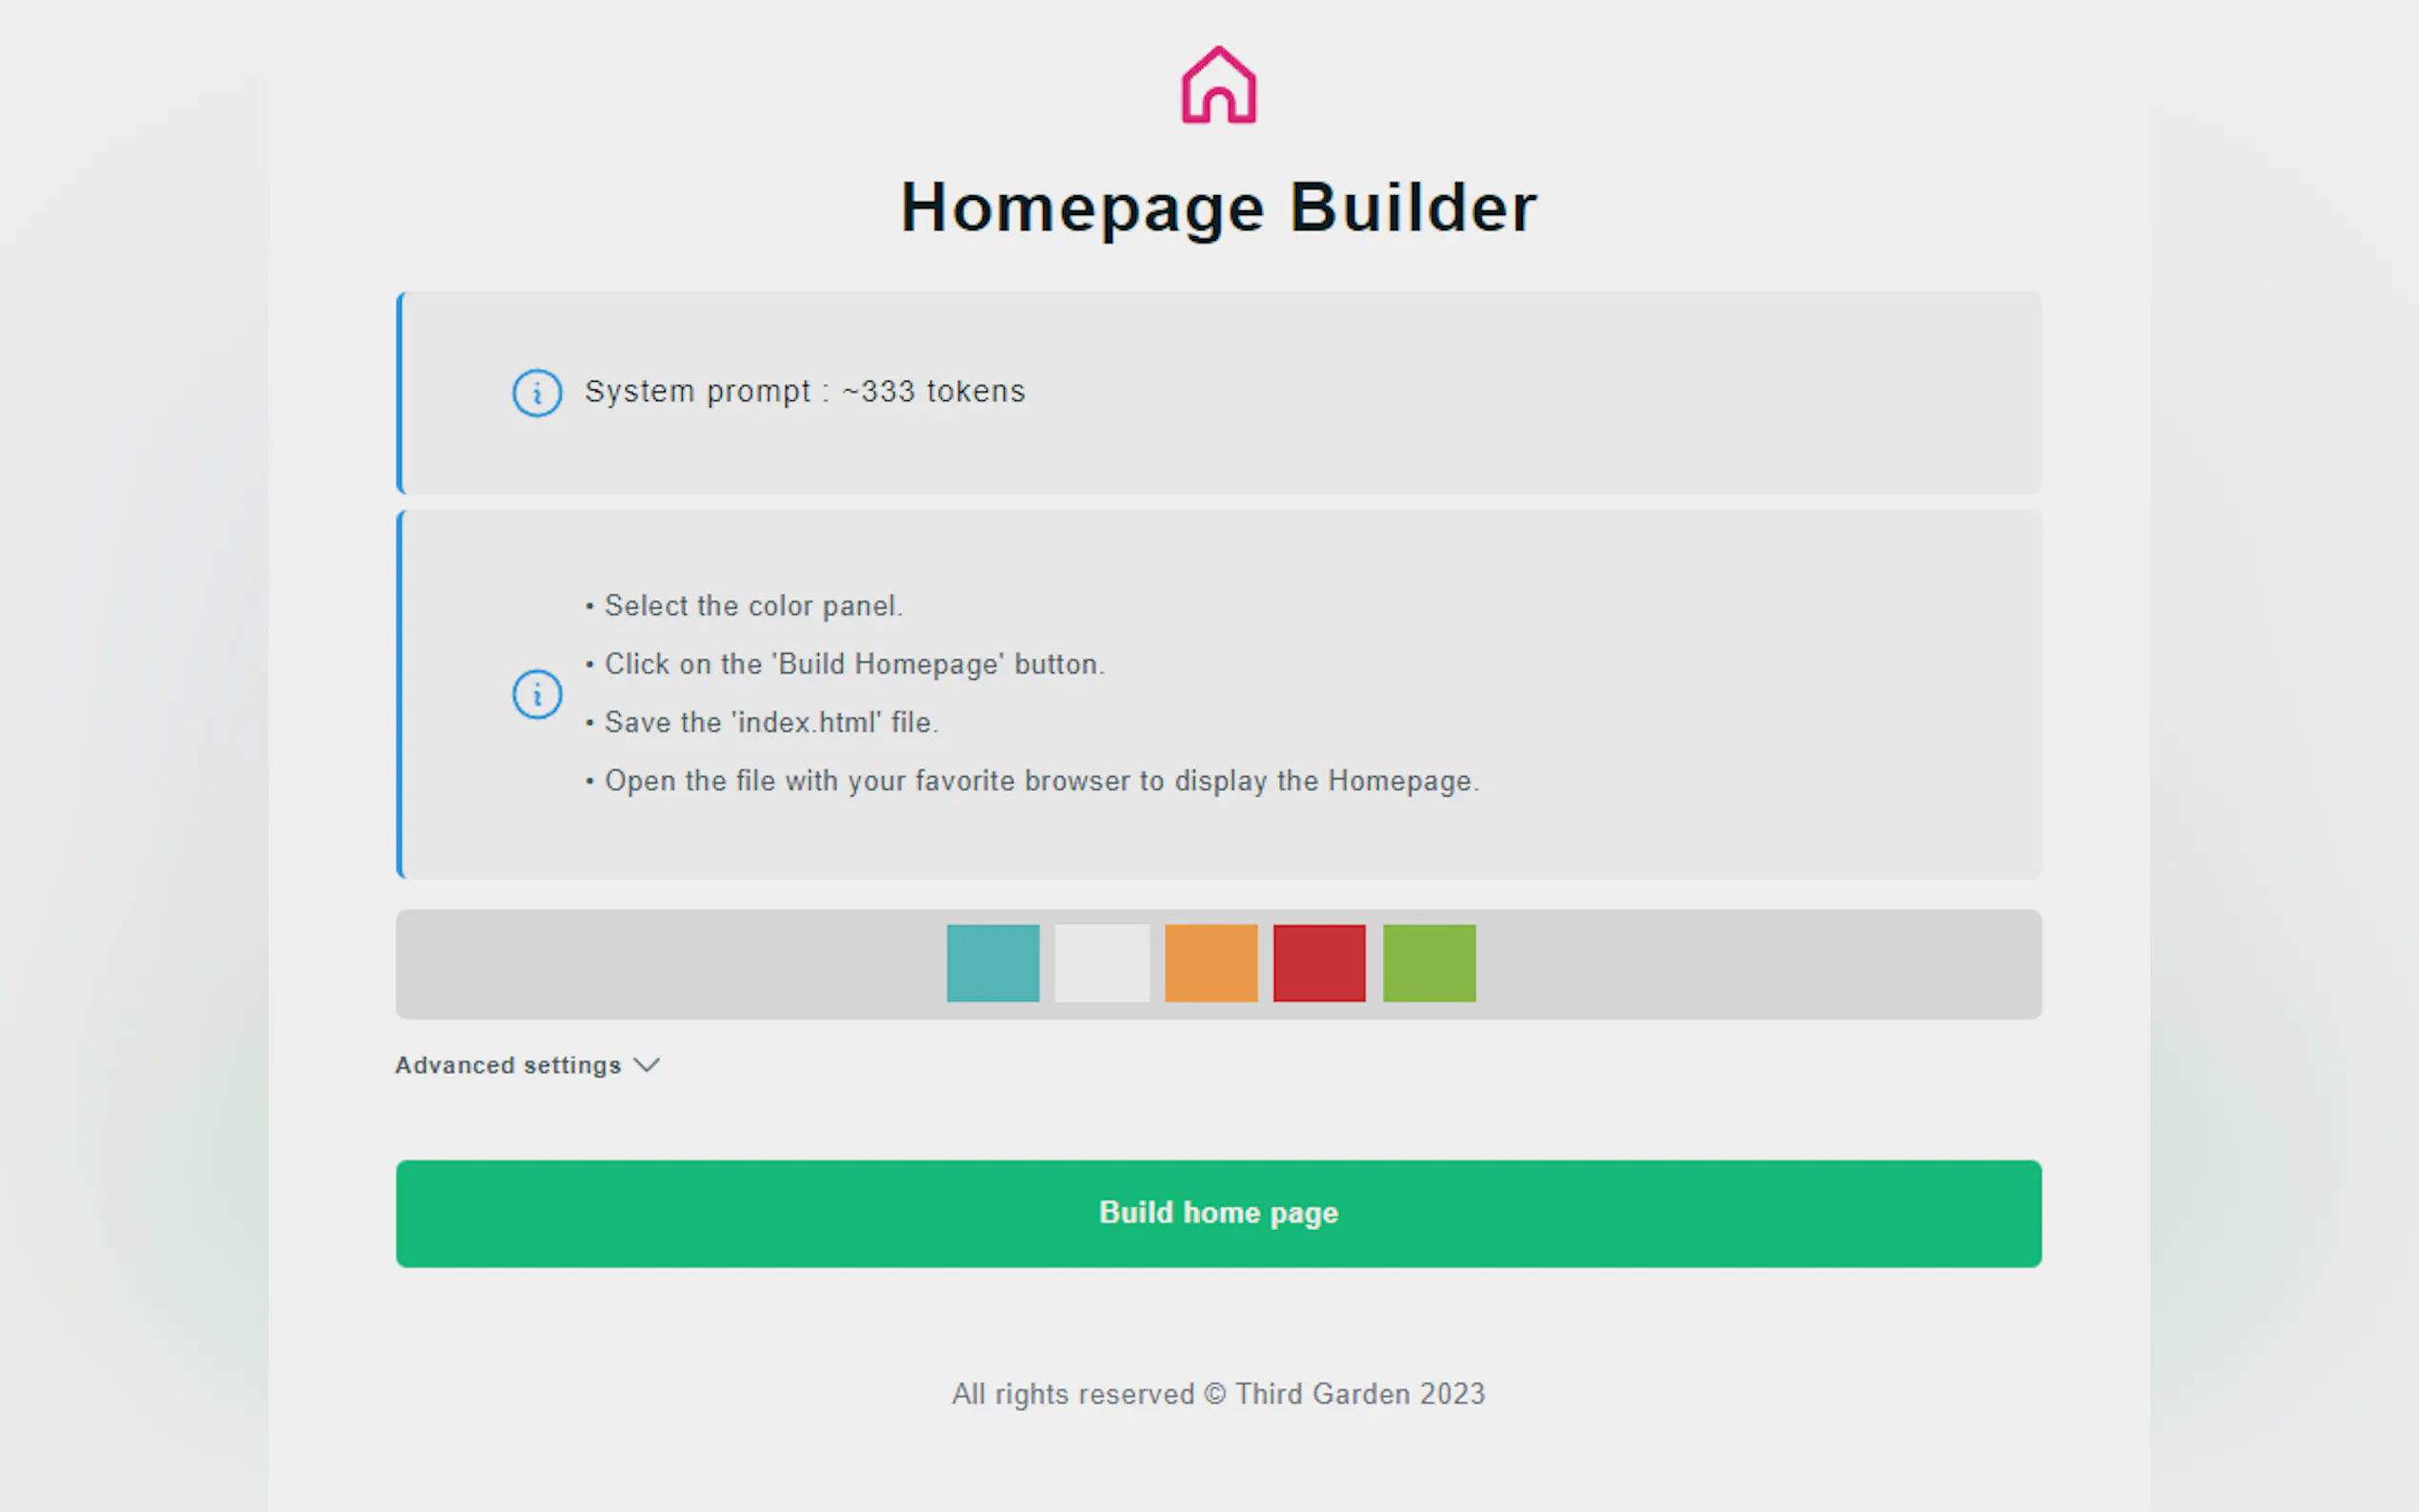Click the info icon beside System prompt
Image resolution: width=2419 pixels, height=1512 pixels.
(537, 393)
